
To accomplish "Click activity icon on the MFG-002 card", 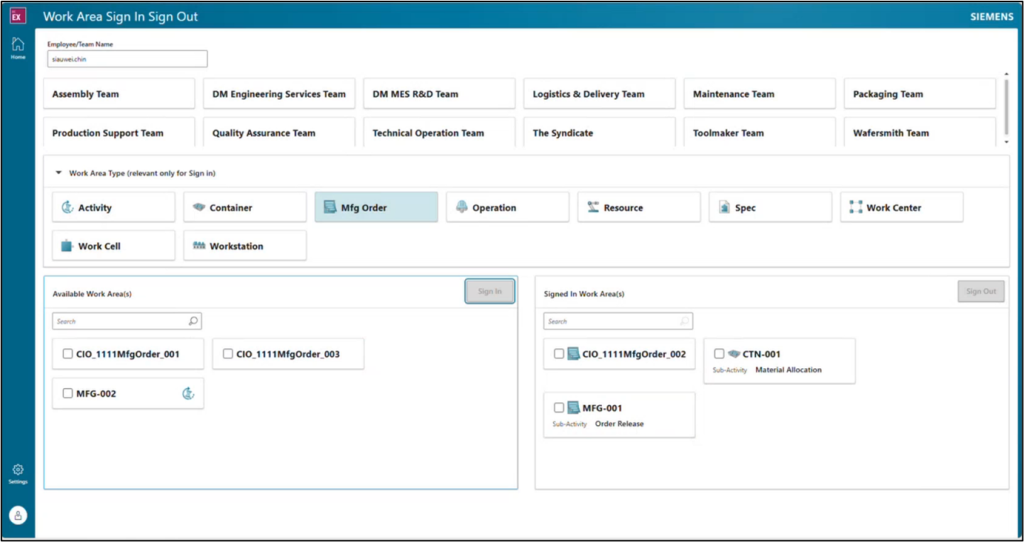I will pos(188,393).
